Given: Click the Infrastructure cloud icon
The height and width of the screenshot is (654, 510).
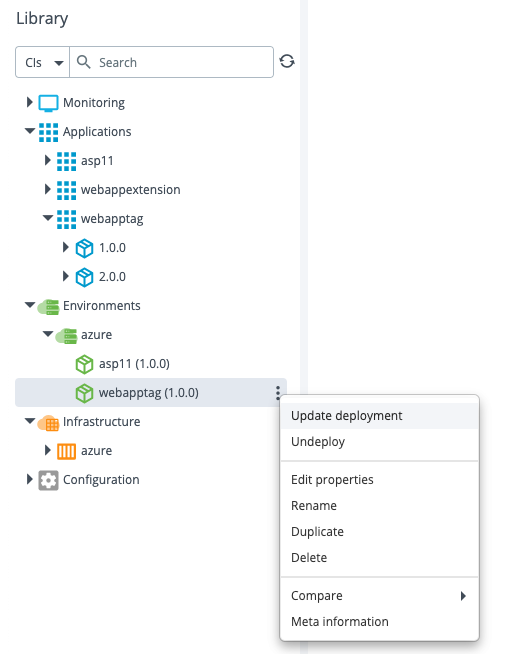Looking at the screenshot, I should pyautogui.click(x=48, y=423).
